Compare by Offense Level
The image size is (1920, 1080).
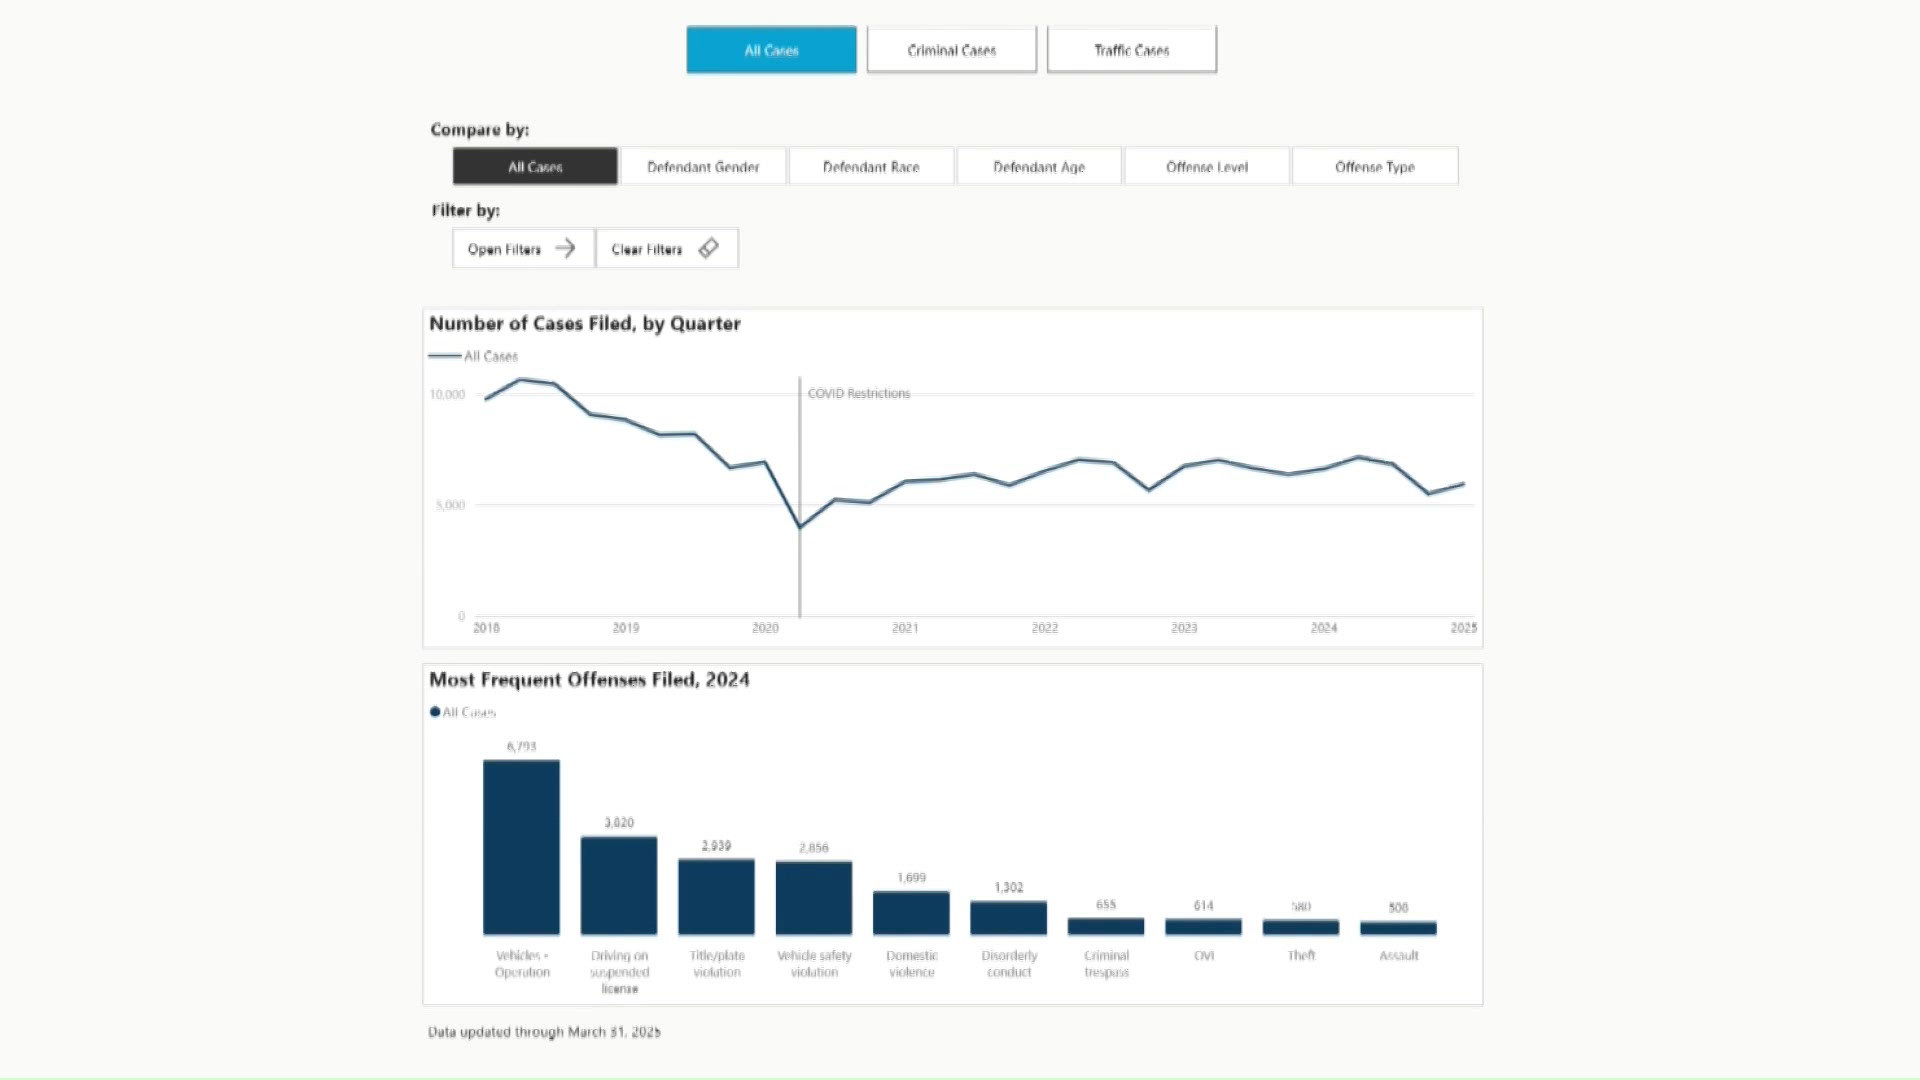pyautogui.click(x=1207, y=167)
